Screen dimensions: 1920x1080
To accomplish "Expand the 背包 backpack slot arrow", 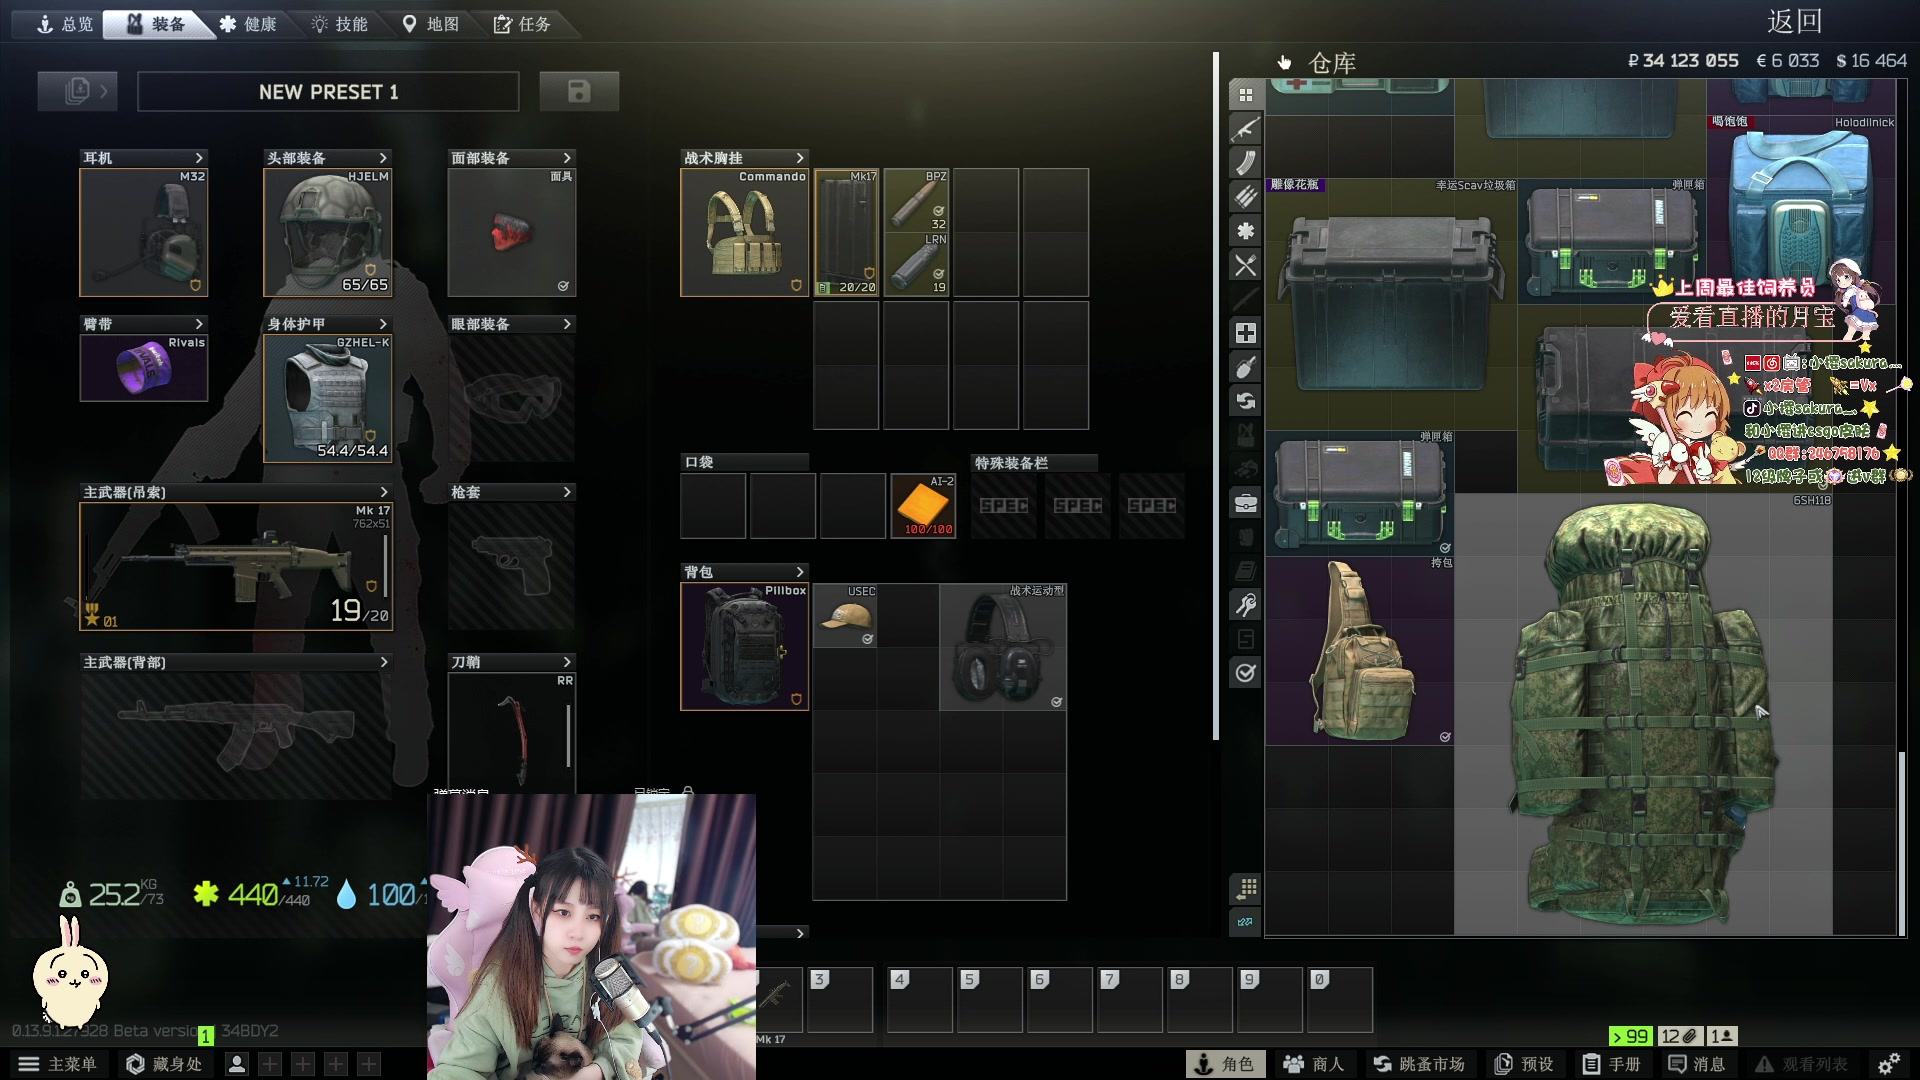I will (x=800, y=572).
